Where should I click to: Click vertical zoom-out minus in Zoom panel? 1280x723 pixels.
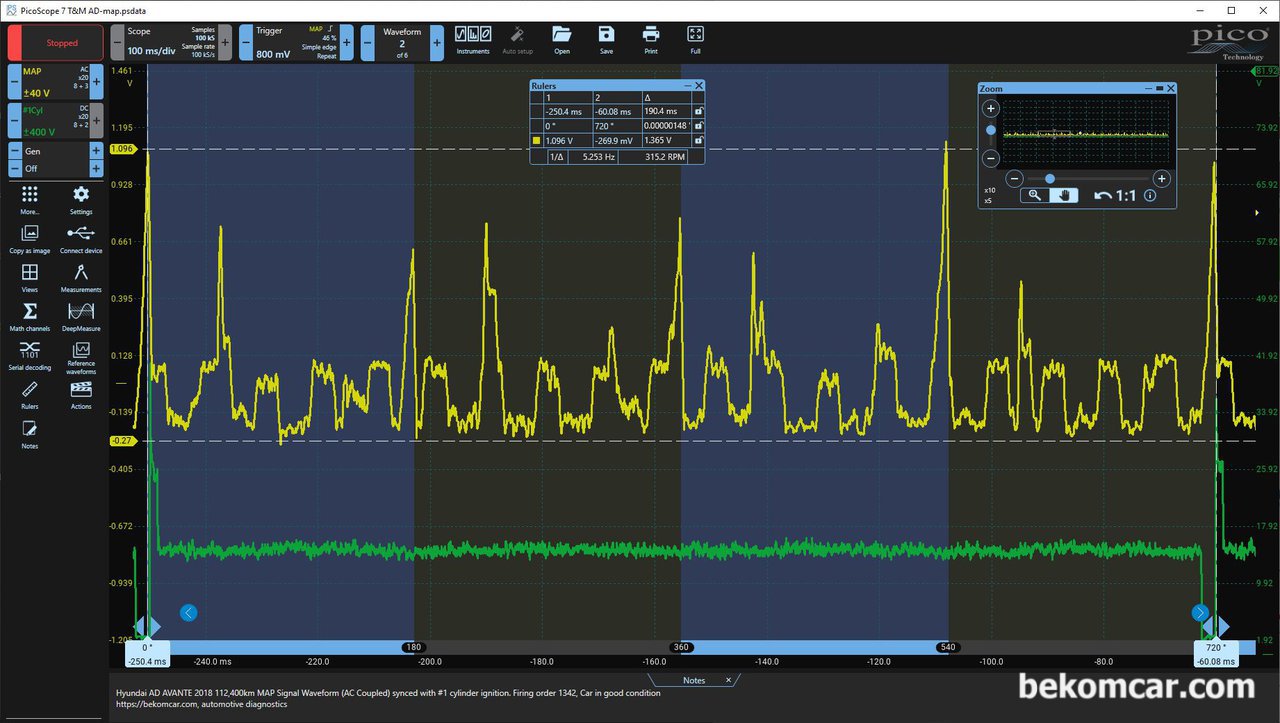pos(991,158)
